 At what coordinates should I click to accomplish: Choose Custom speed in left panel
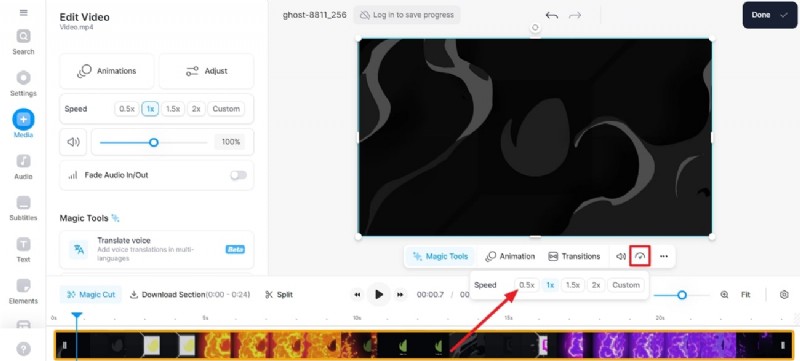pos(226,109)
